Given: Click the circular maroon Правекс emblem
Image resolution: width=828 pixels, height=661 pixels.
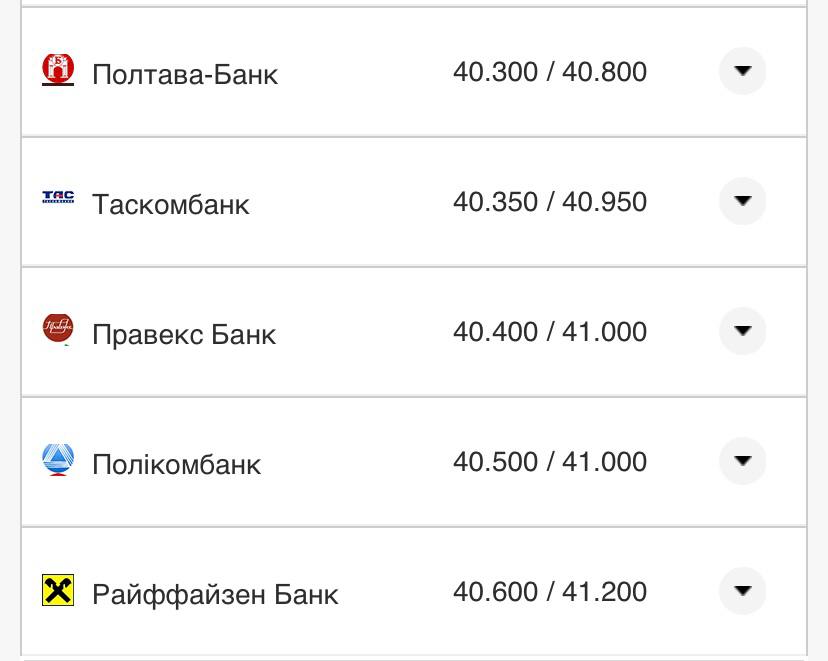Looking at the screenshot, I should point(58,331).
